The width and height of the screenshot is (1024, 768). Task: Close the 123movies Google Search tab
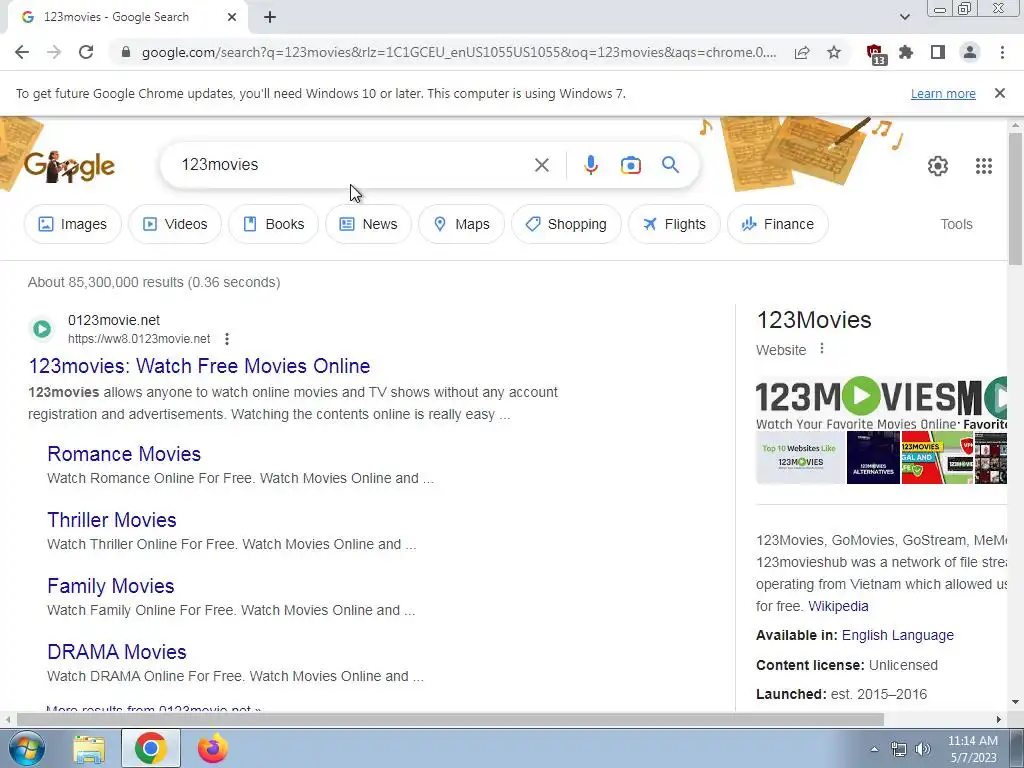[x=232, y=17]
